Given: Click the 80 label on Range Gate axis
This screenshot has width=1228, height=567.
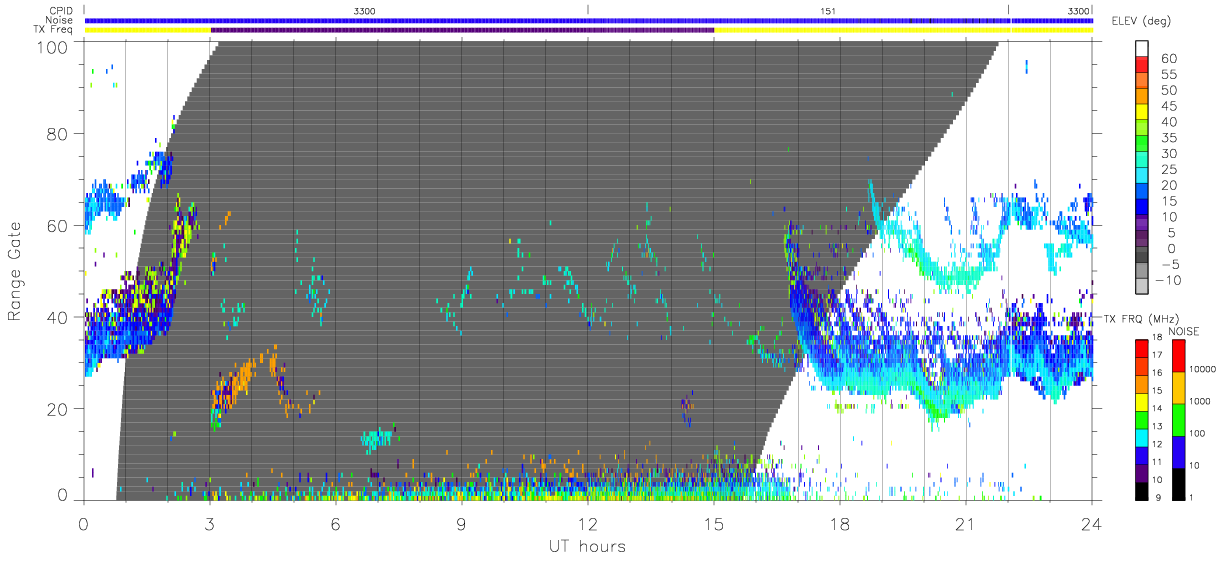Looking at the screenshot, I should (x=58, y=133).
